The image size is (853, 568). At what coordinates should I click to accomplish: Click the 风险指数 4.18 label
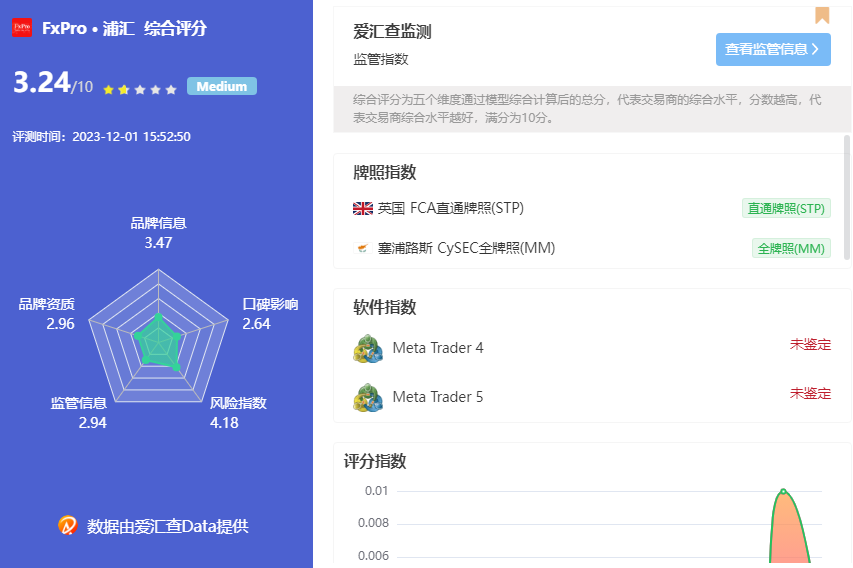click(238, 412)
